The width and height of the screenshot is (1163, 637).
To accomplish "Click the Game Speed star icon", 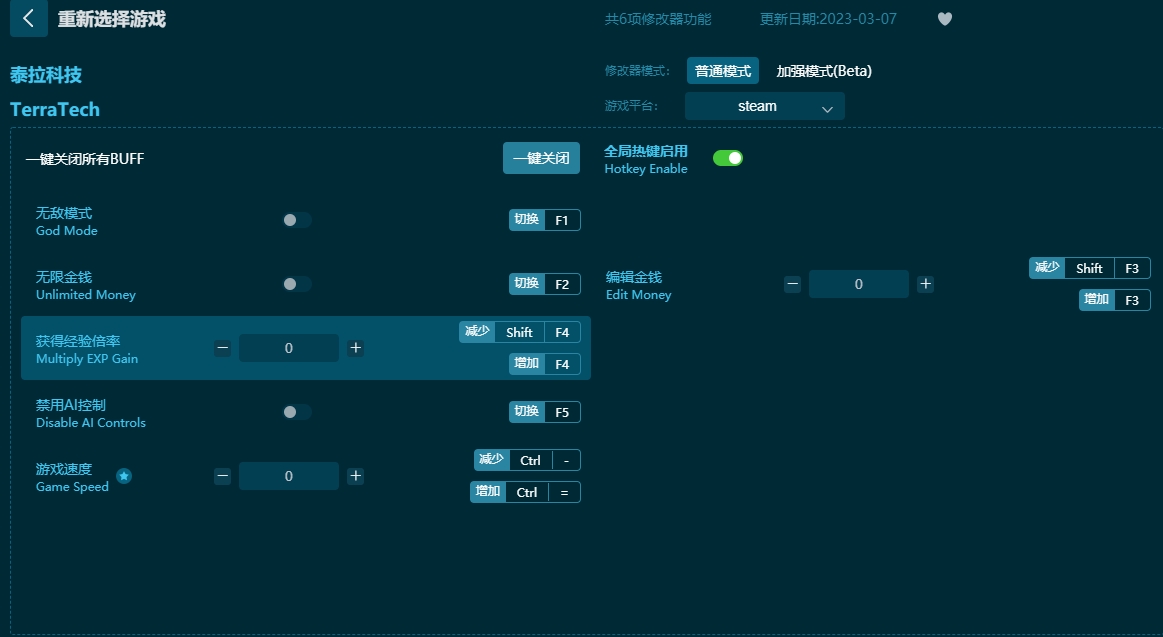I will pyautogui.click(x=124, y=476).
